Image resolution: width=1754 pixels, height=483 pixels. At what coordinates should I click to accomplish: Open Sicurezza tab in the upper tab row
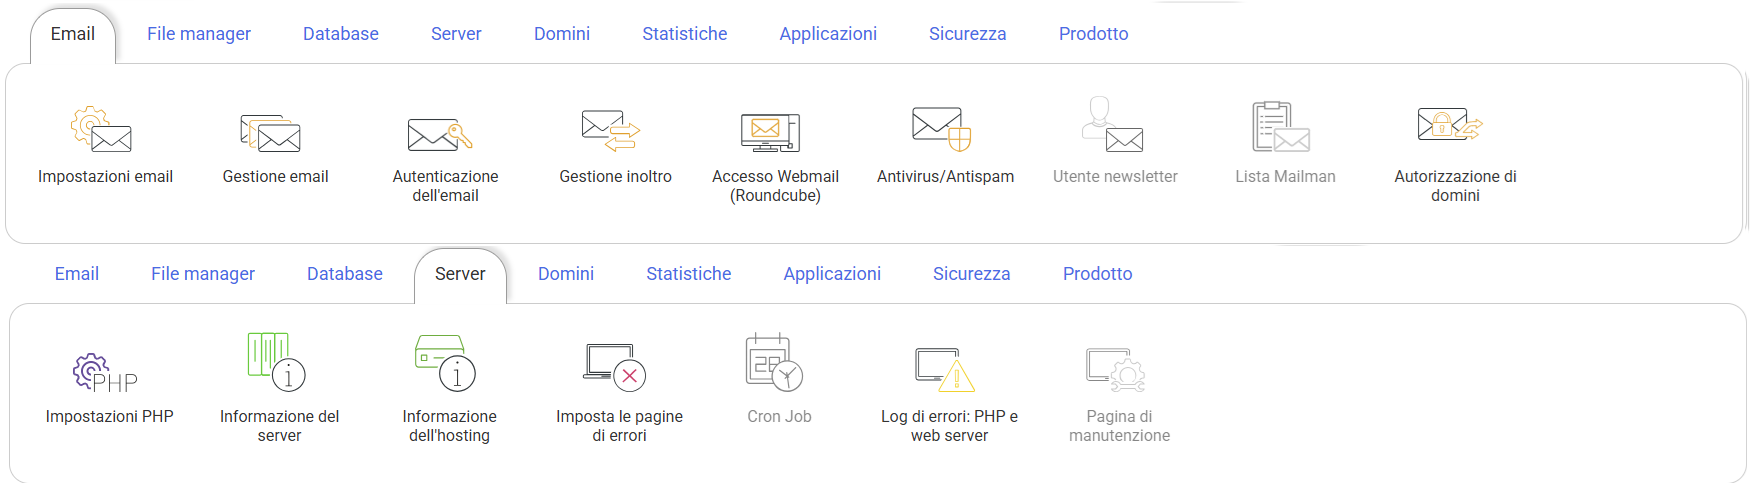point(967,34)
